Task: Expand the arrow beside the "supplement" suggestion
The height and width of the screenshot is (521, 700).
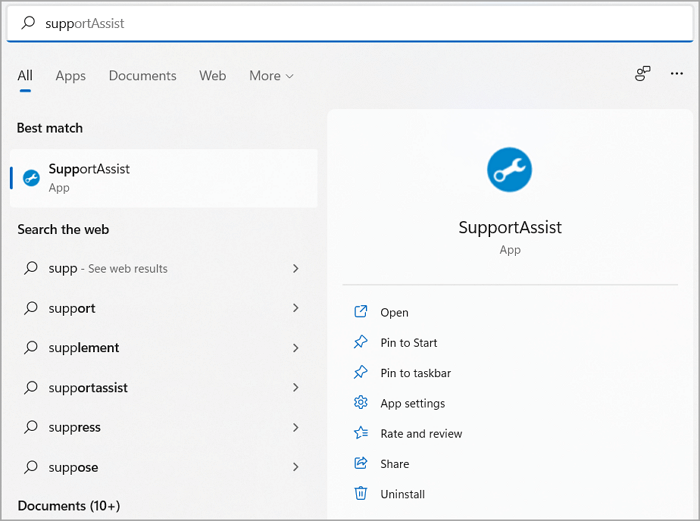Action: click(296, 348)
